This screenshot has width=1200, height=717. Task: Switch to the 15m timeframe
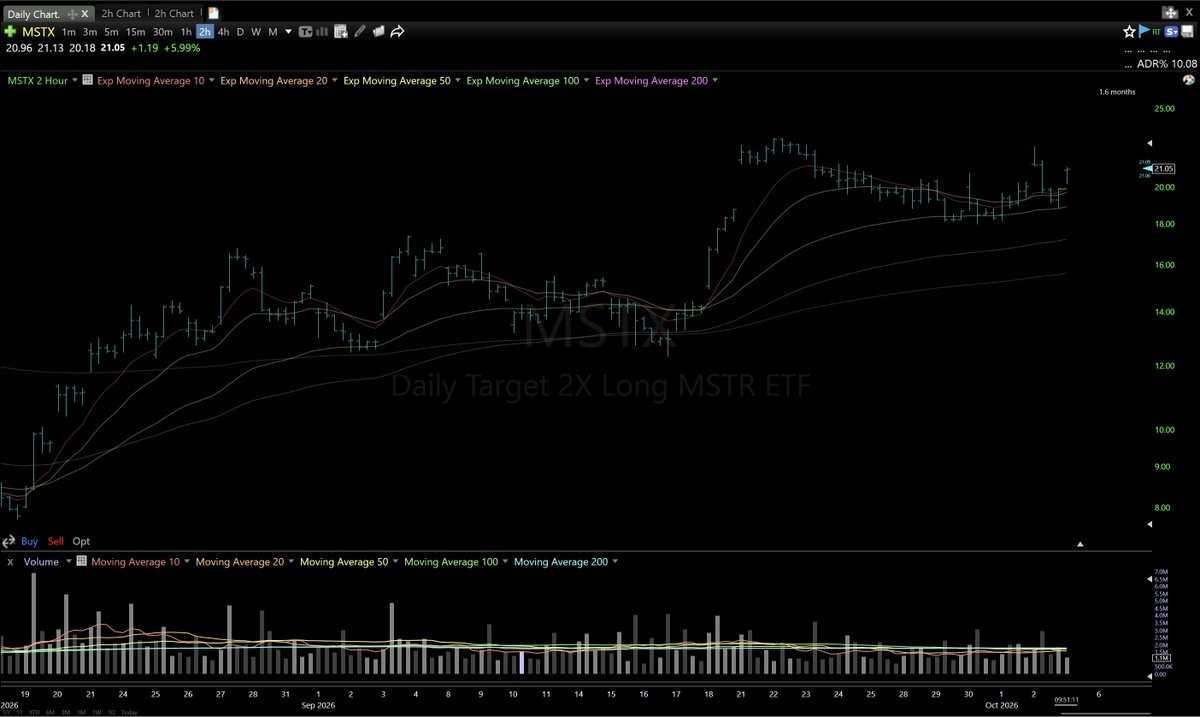tap(136, 32)
